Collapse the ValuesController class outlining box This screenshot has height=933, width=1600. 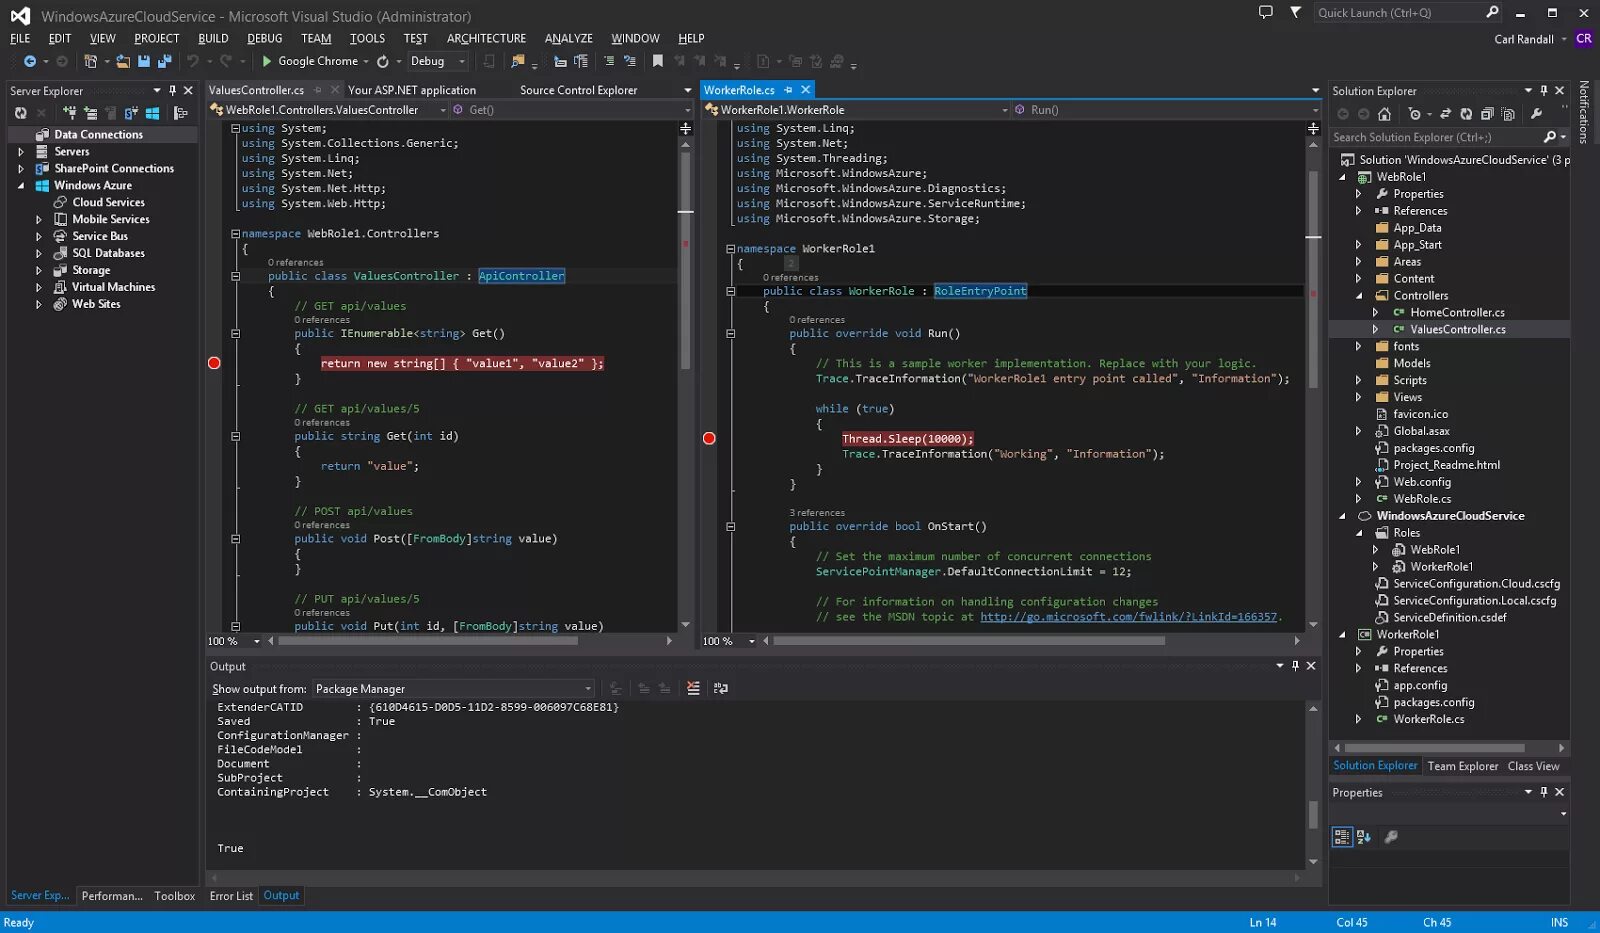pos(236,276)
